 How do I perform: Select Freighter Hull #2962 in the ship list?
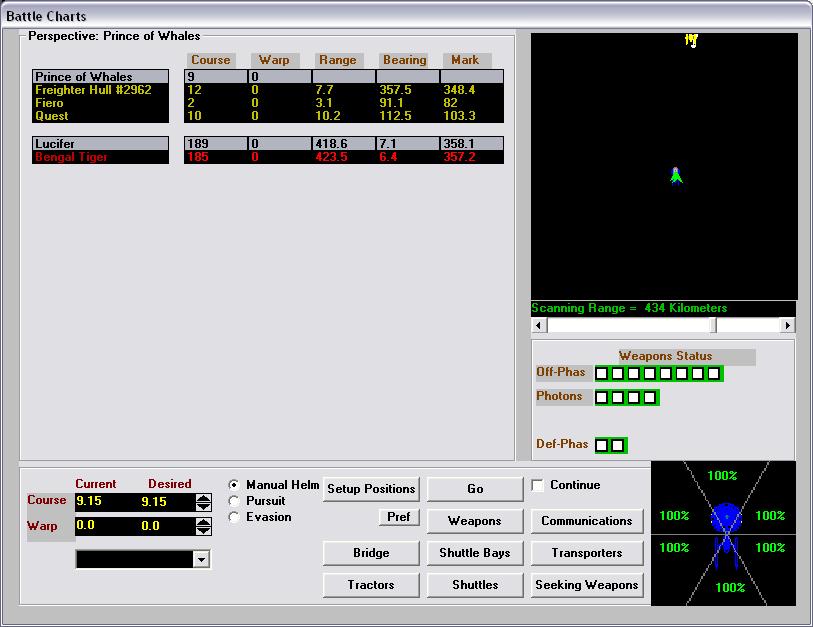tap(101, 90)
